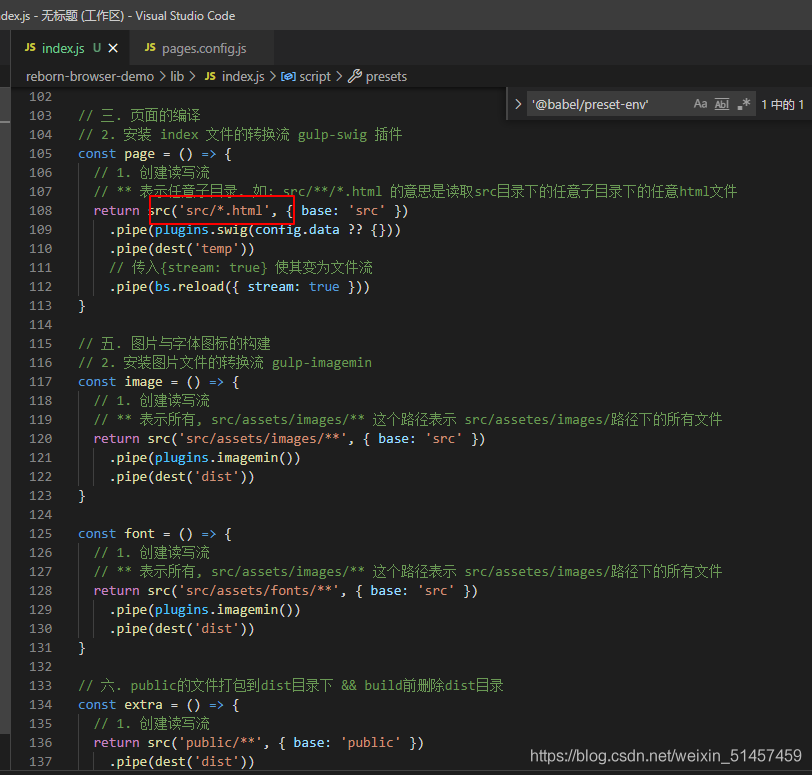
Task: Click the script variable symbol icon
Action: click(x=288, y=77)
